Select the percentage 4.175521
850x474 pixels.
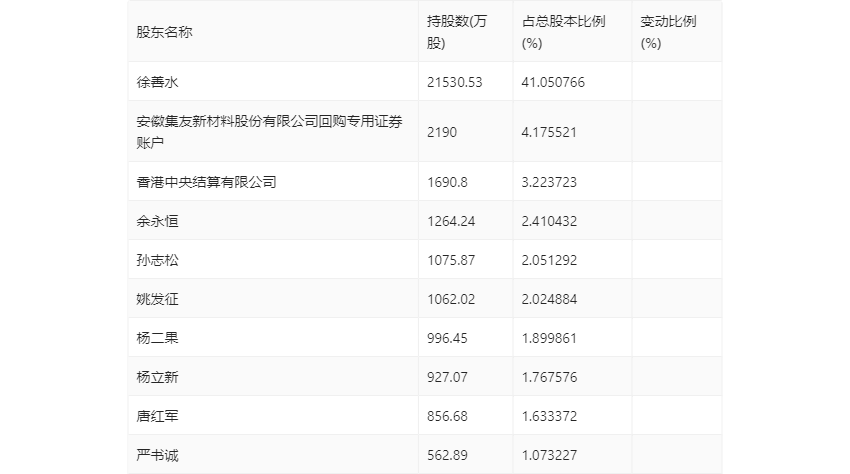(x=549, y=132)
